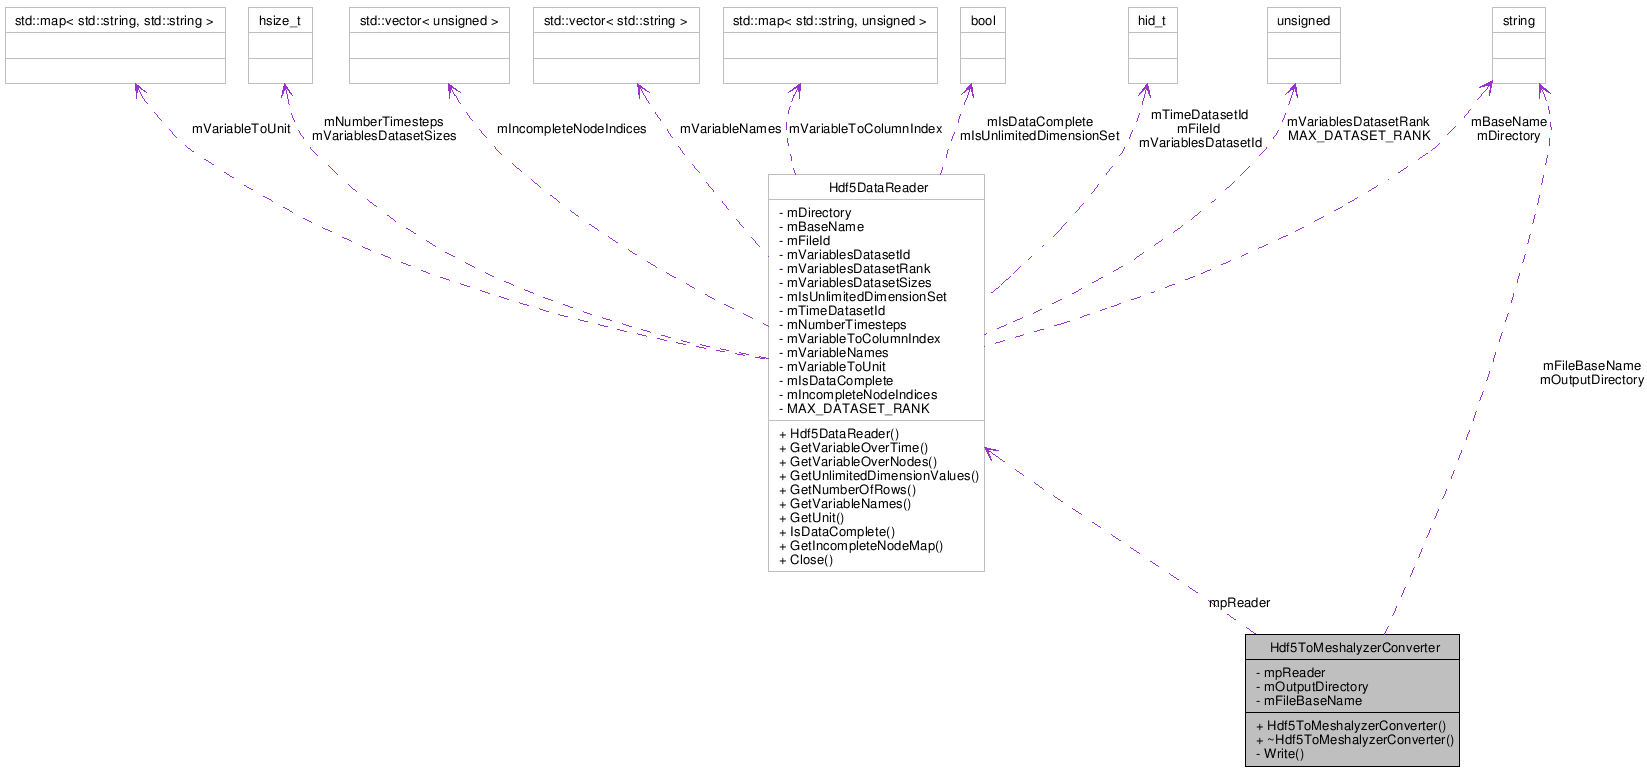The width and height of the screenshot is (1647, 771).
Task: Click the mOutputDirectory edge label
Action: coord(1592,380)
